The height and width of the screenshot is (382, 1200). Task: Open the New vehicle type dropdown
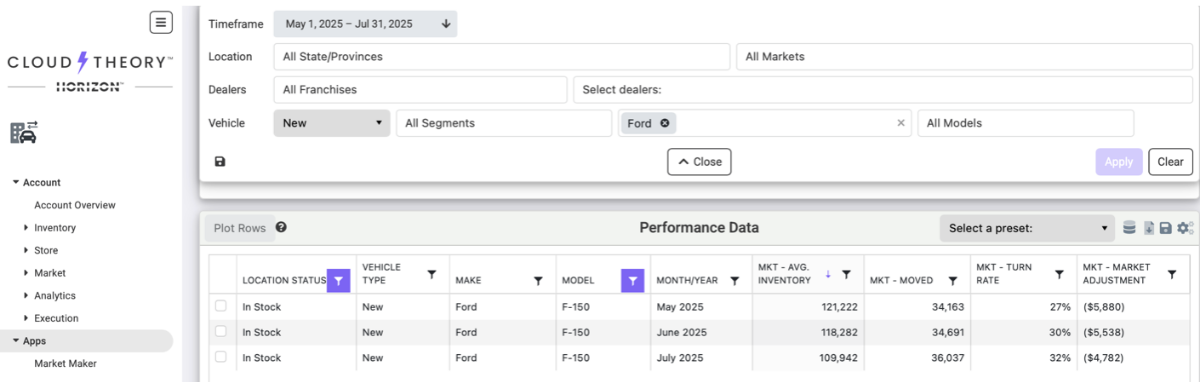(332, 123)
